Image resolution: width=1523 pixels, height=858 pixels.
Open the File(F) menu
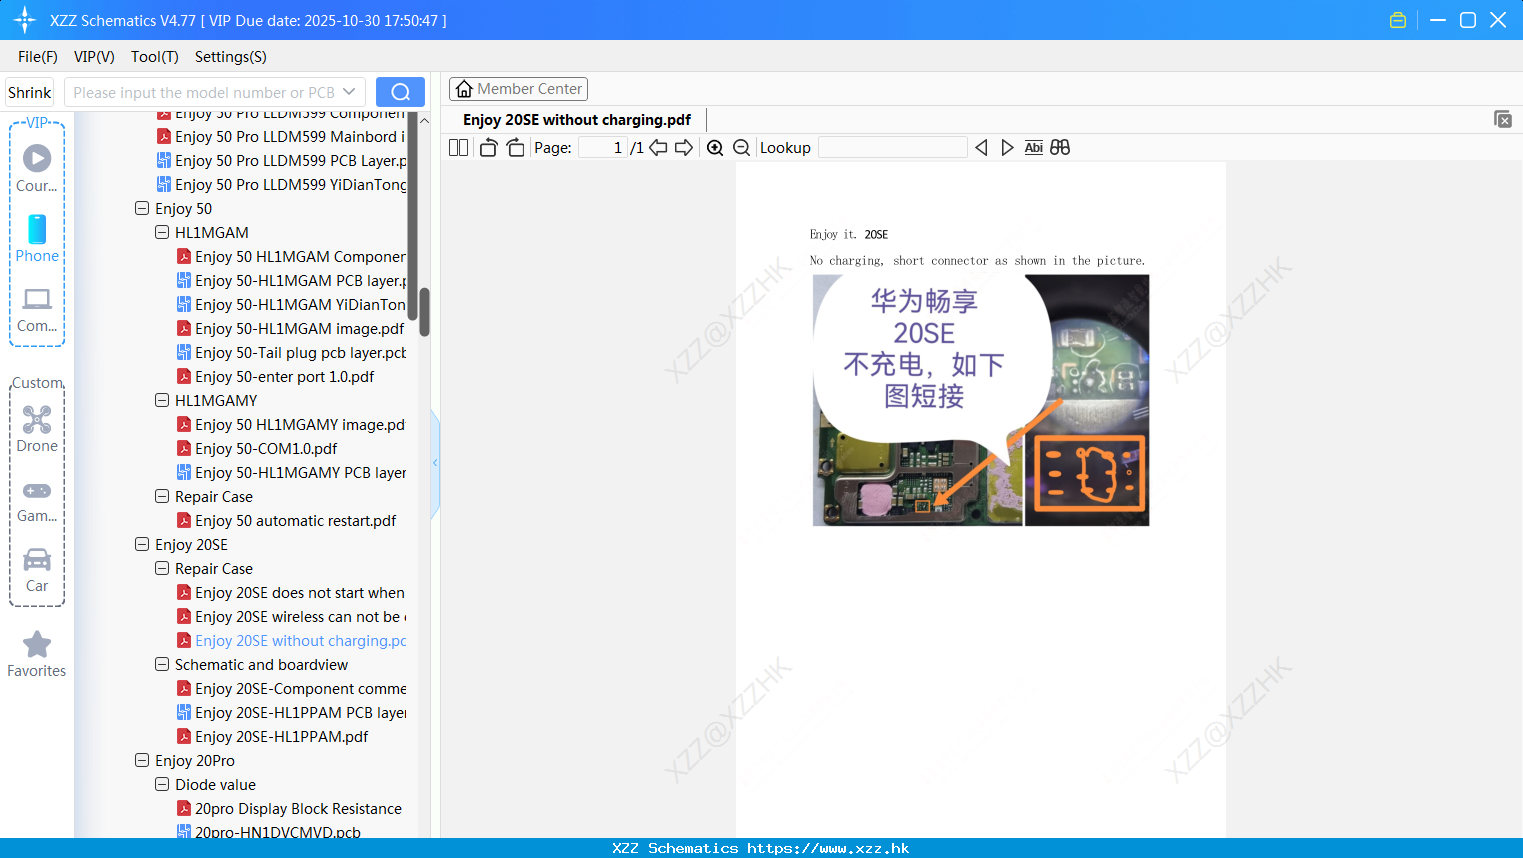(38, 57)
